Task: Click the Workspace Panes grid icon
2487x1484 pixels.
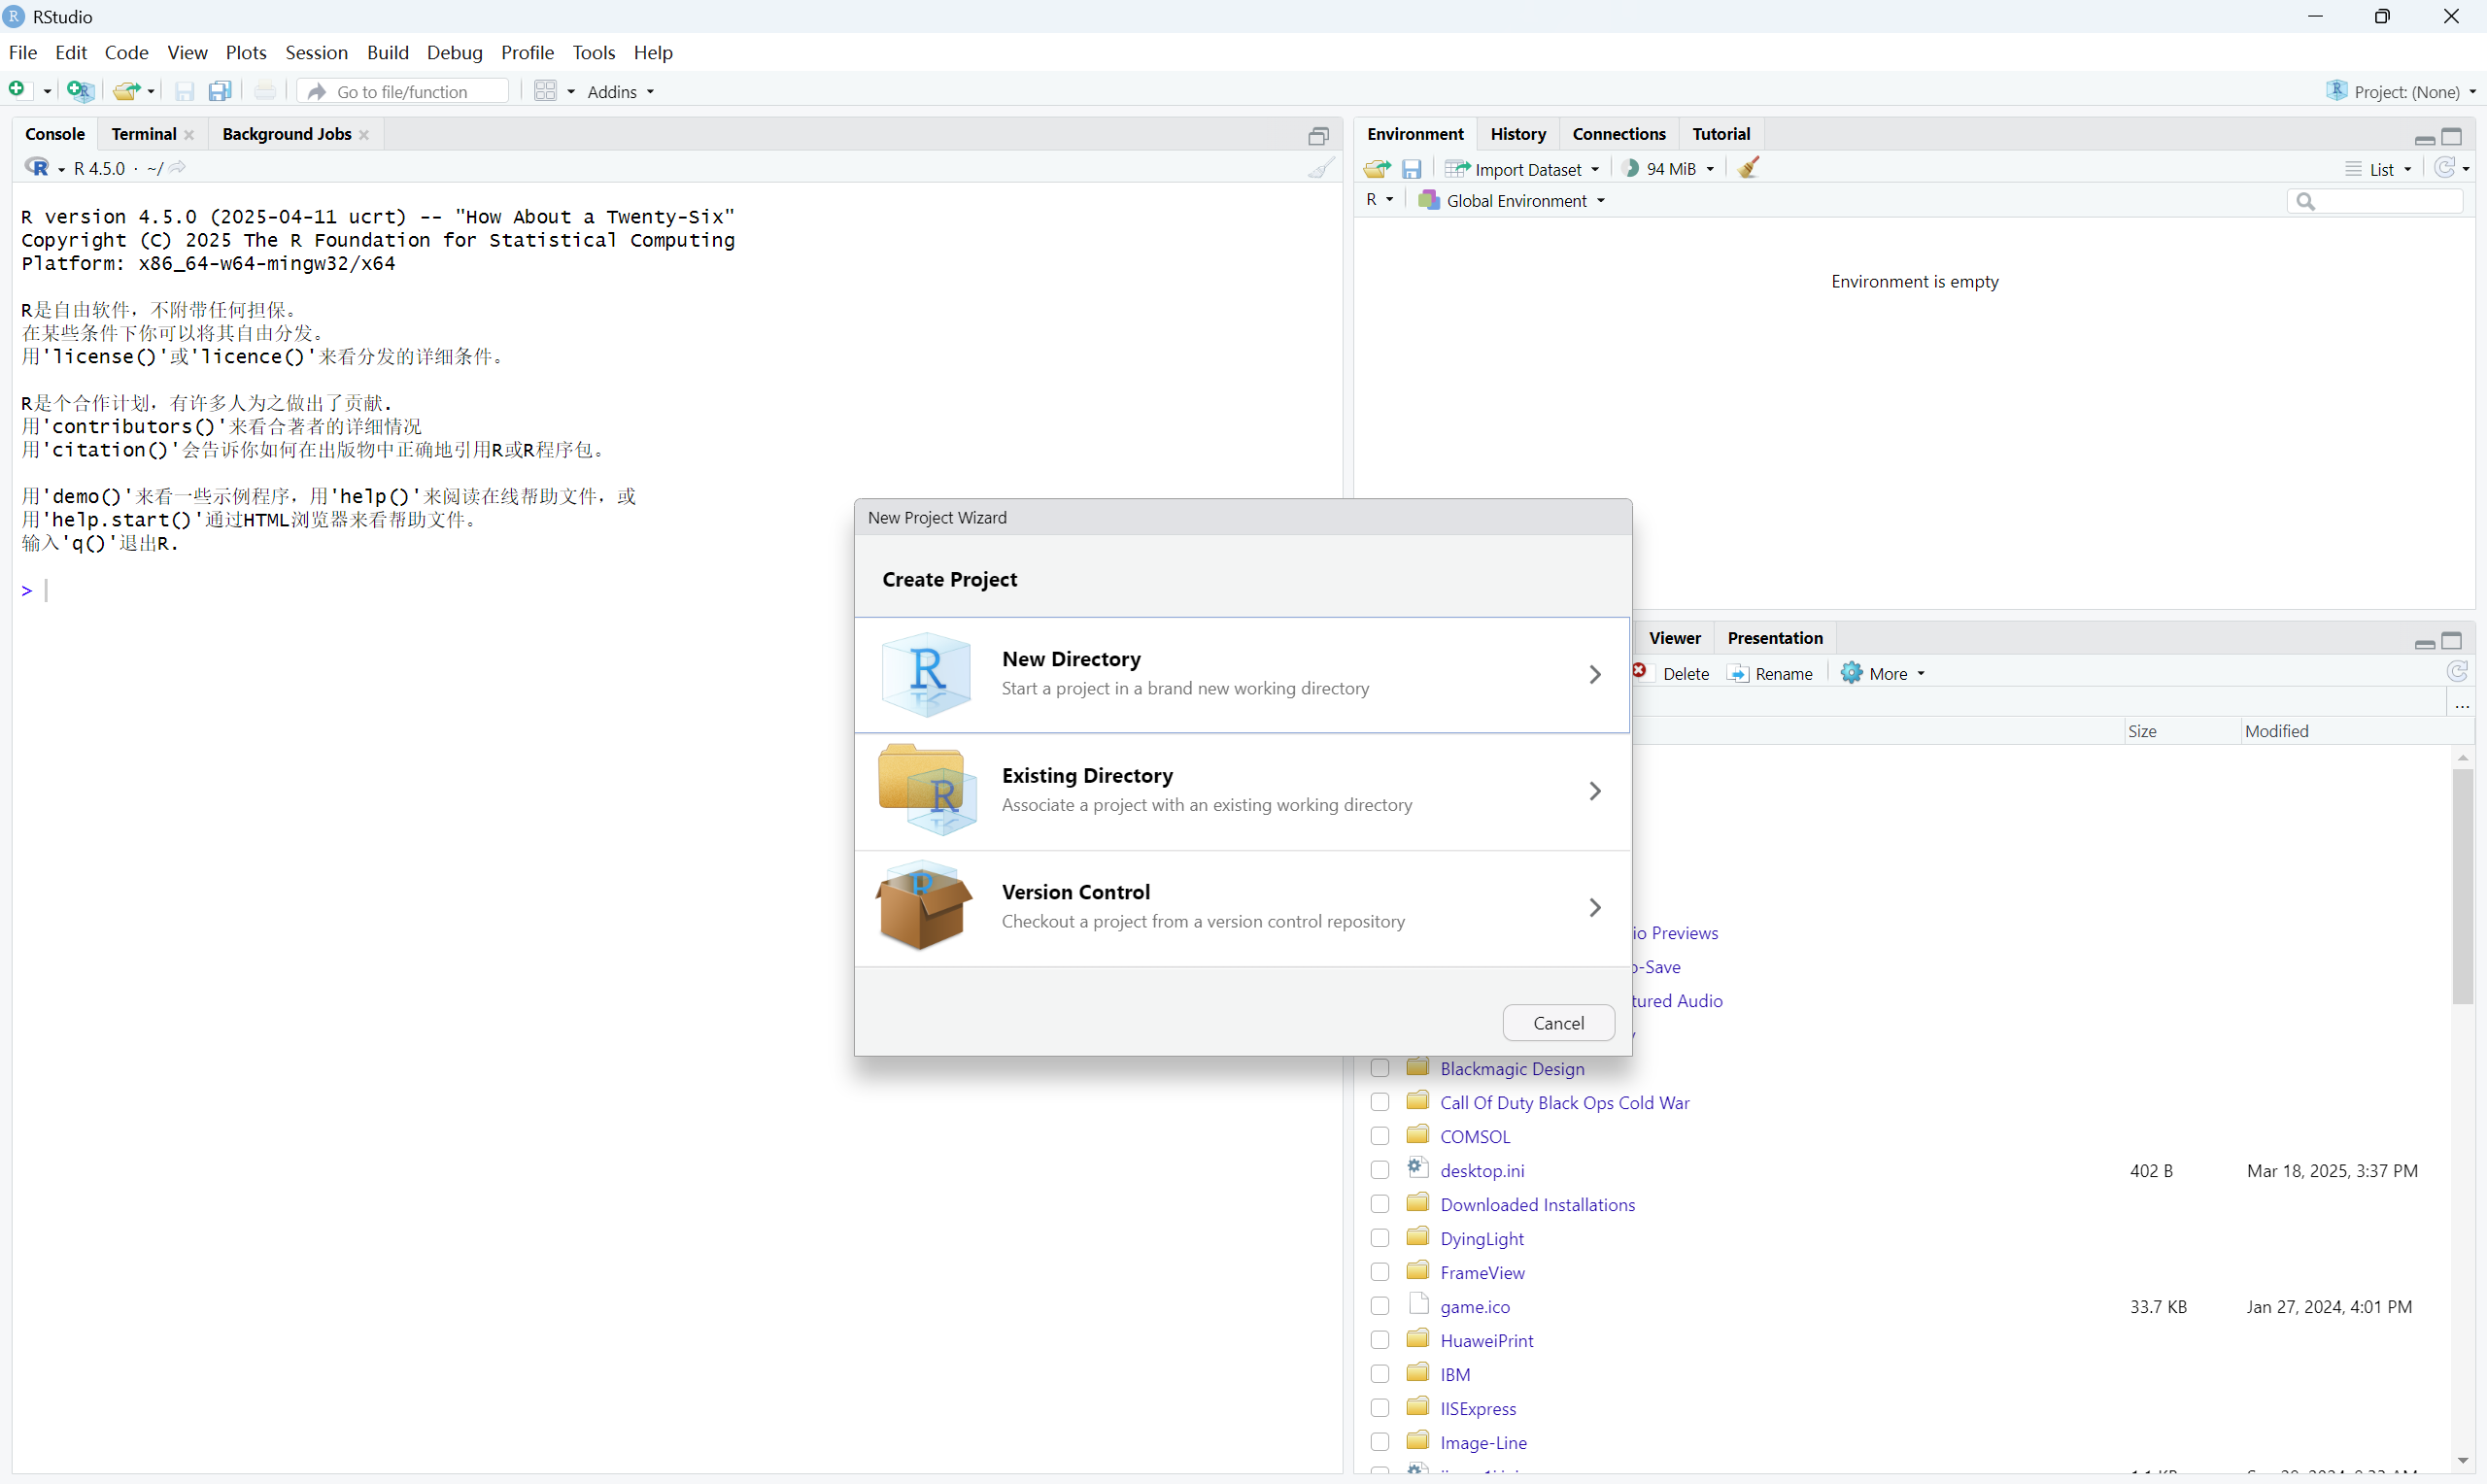Action: tap(545, 91)
